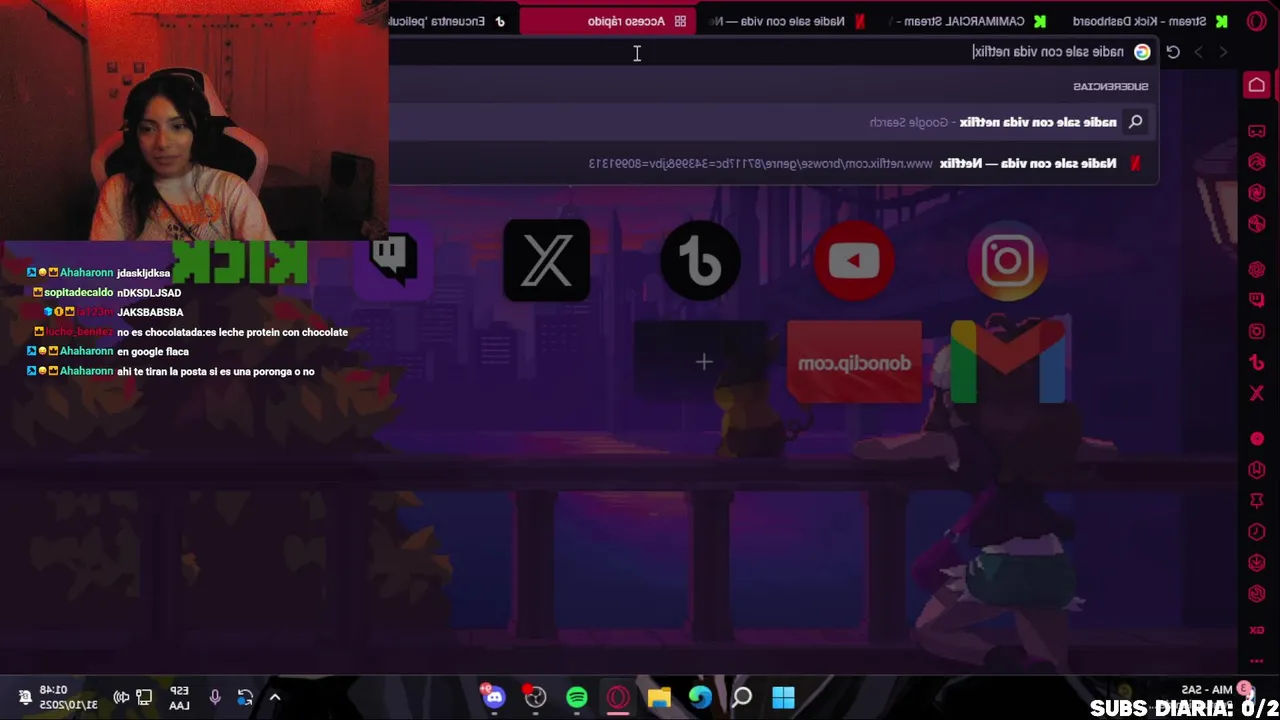Open the GX Corner controller icon in sidebar
1280x720 pixels.
(x=1257, y=131)
